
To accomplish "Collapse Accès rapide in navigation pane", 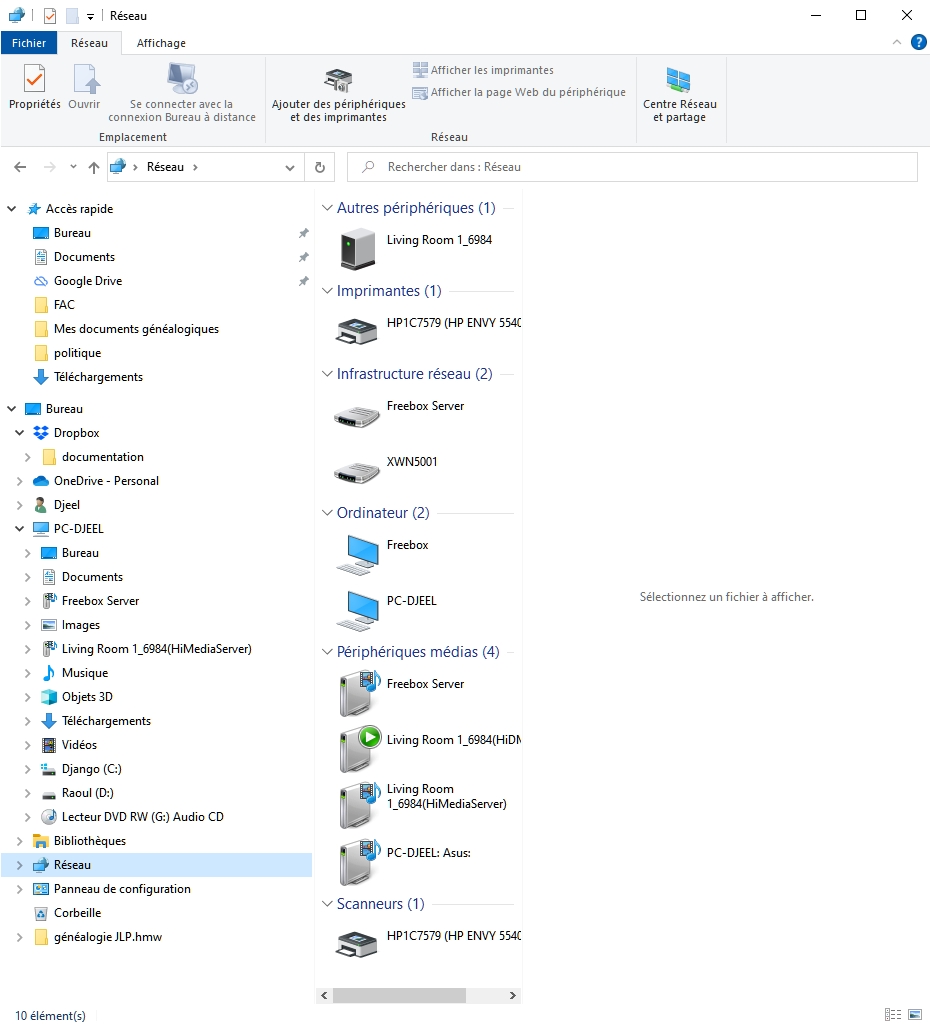I will click(12, 208).
